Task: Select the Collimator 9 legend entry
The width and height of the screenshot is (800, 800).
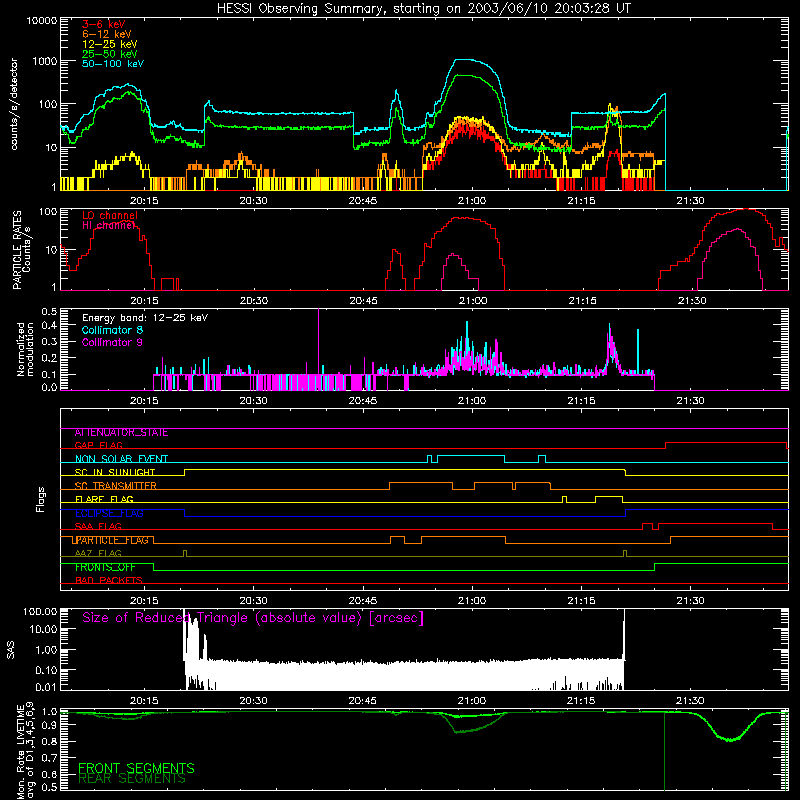Action: [112, 342]
